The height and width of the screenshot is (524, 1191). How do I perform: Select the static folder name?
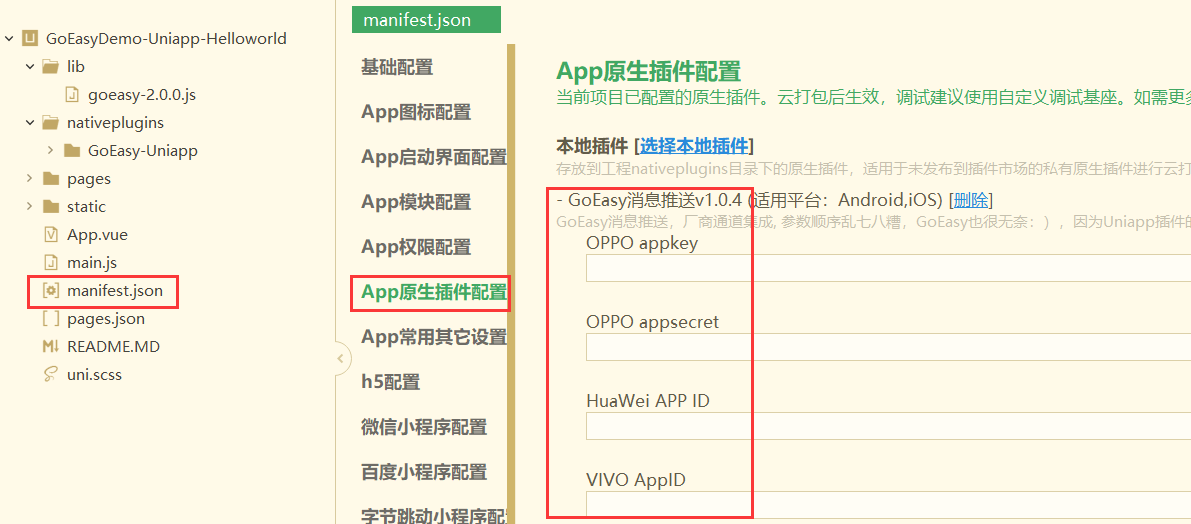click(87, 207)
